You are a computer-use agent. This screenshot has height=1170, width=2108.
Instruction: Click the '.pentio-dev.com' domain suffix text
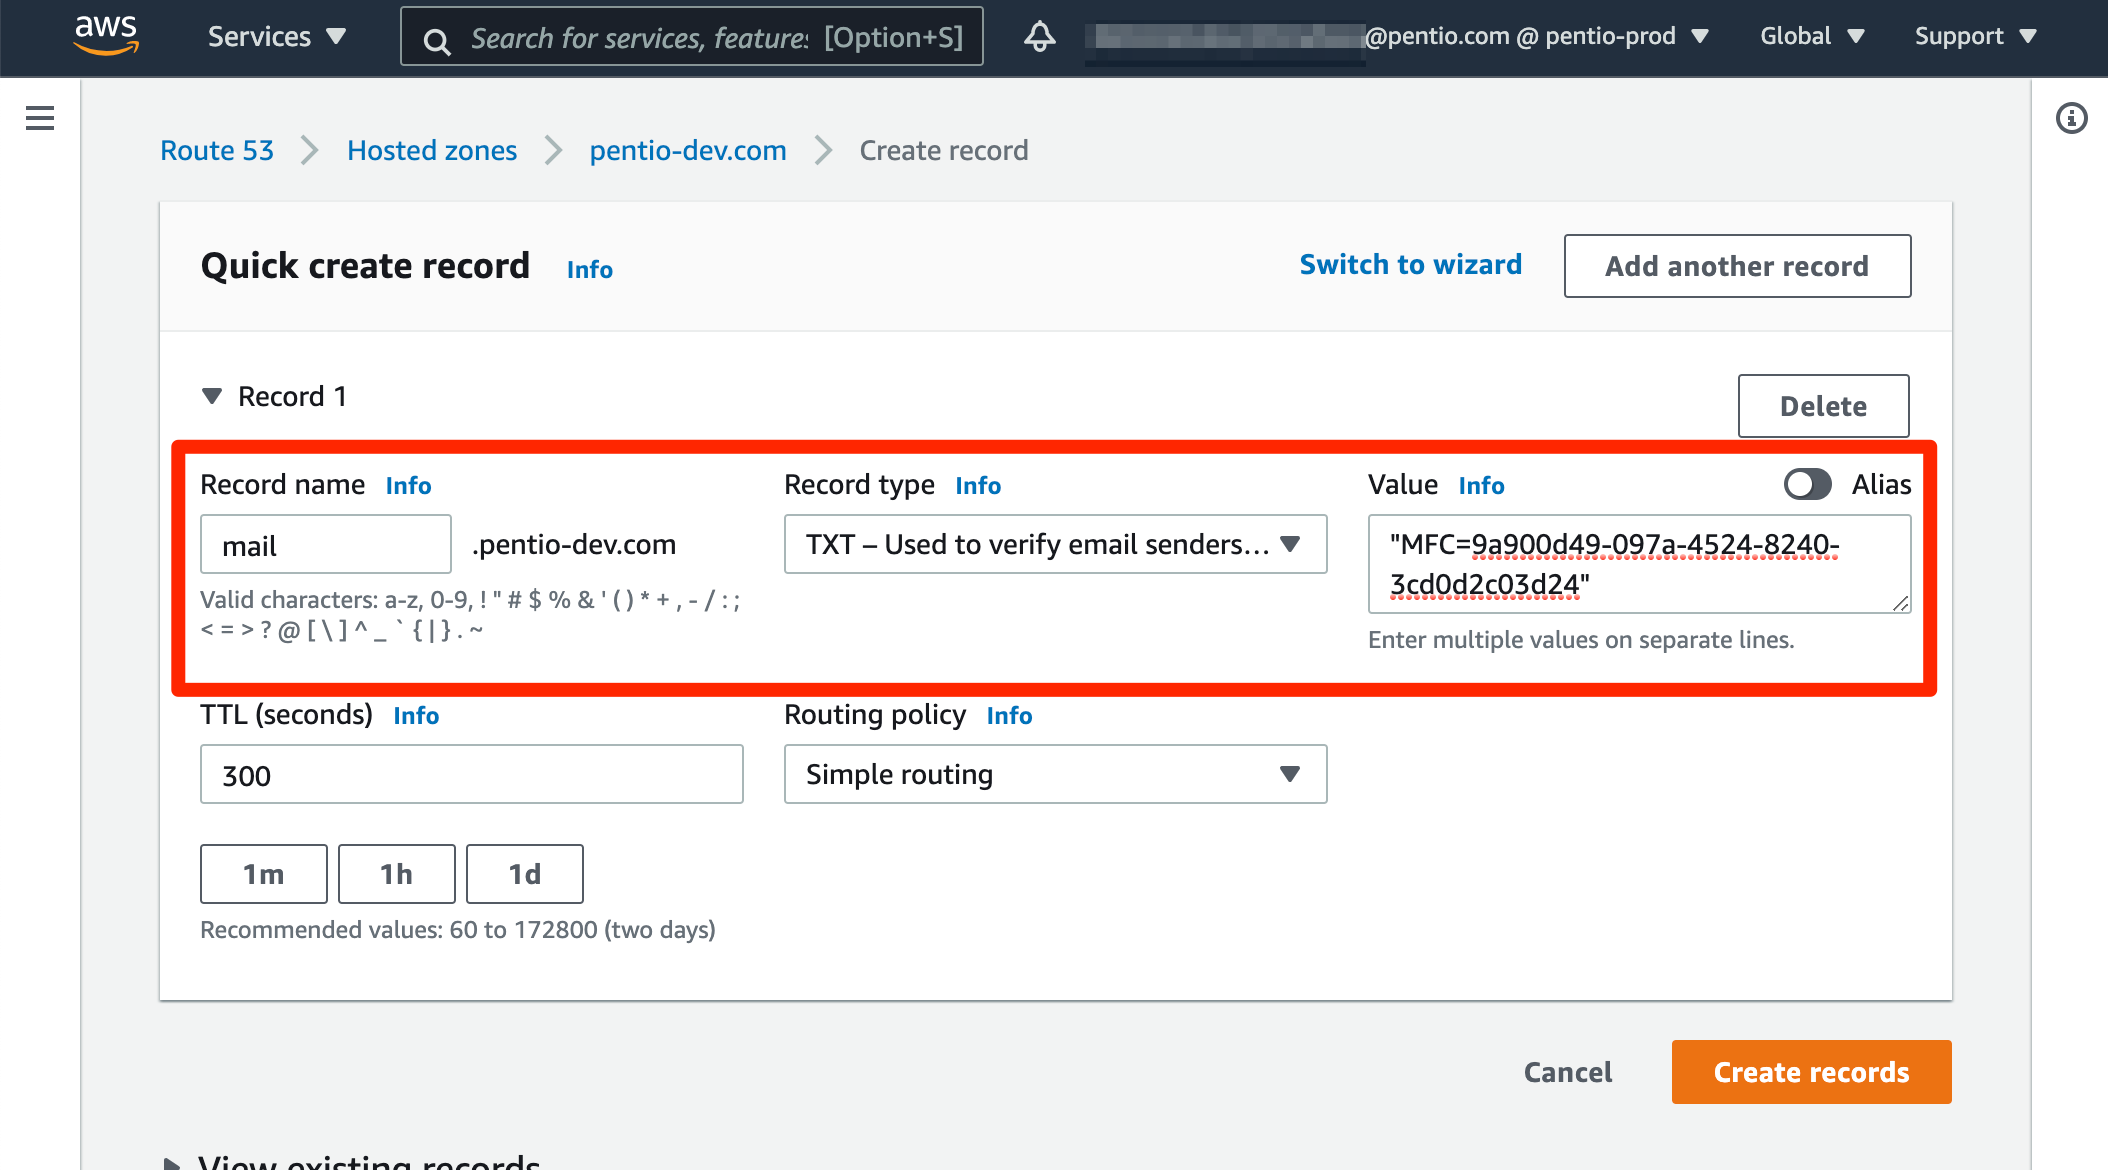[x=574, y=544]
